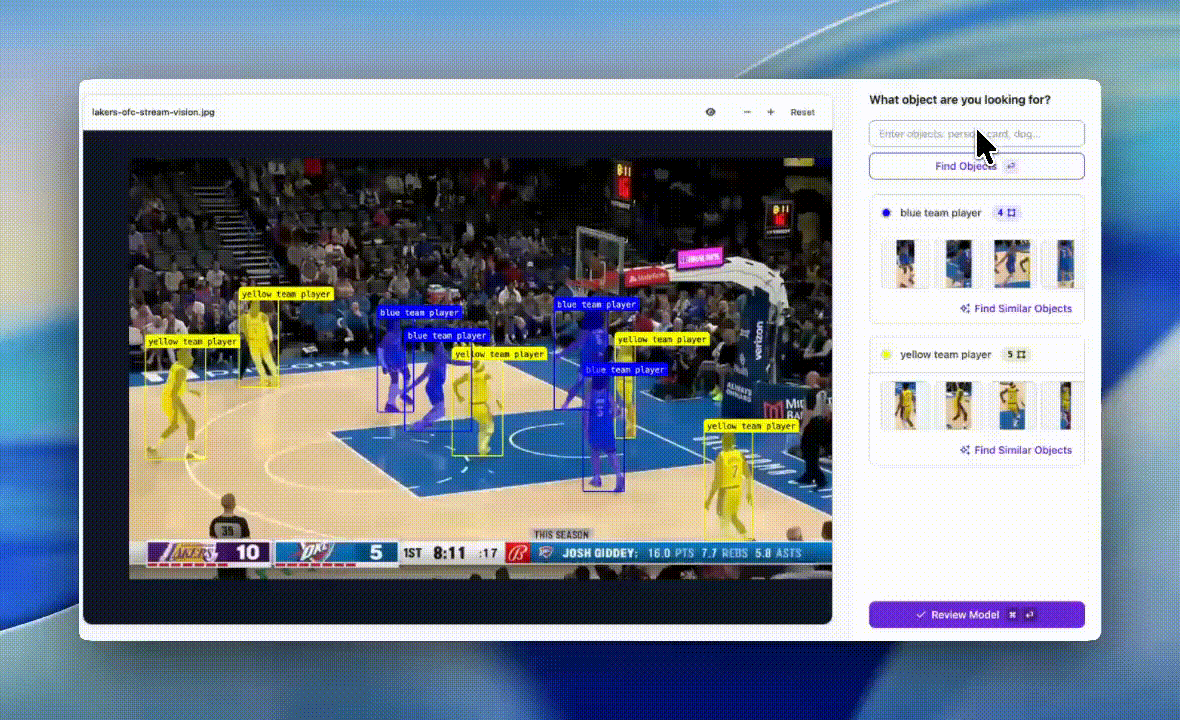Screen dimensions: 1180x720
Task: Reset the image view with the Reset control
Action: point(802,112)
